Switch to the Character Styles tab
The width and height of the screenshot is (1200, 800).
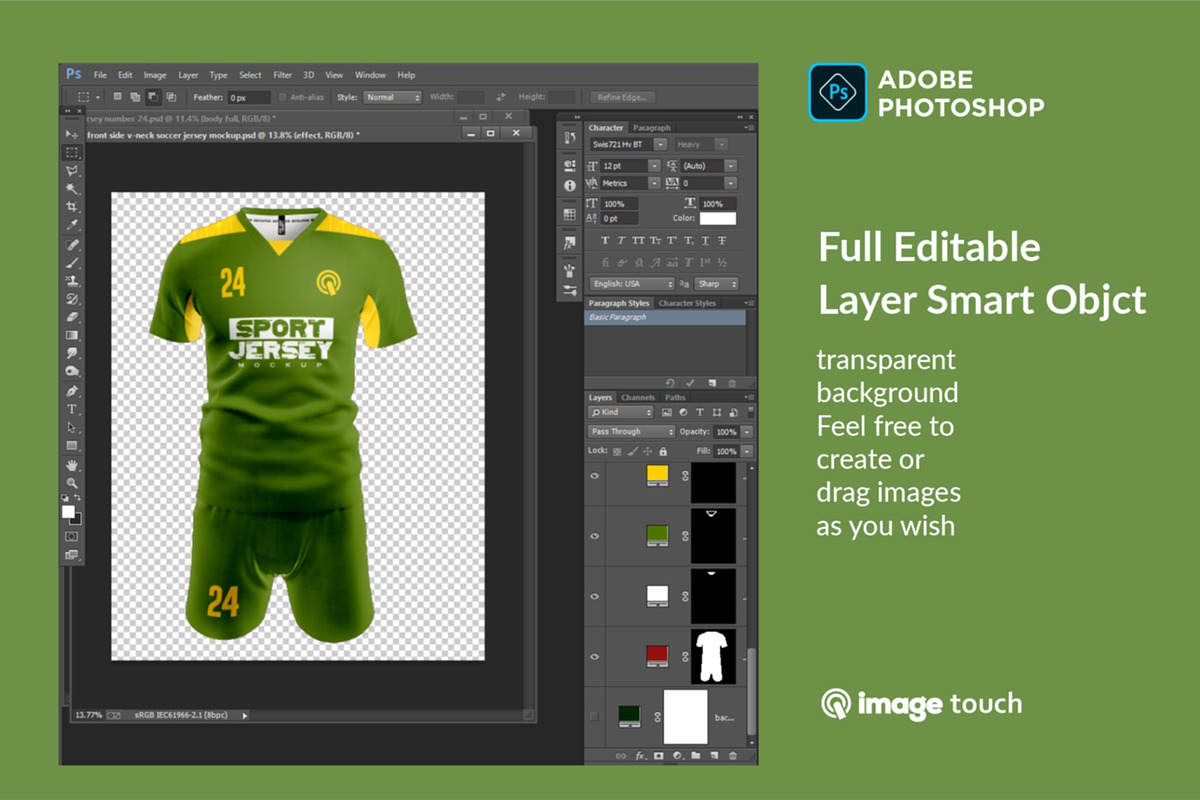[x=687, y=303]
